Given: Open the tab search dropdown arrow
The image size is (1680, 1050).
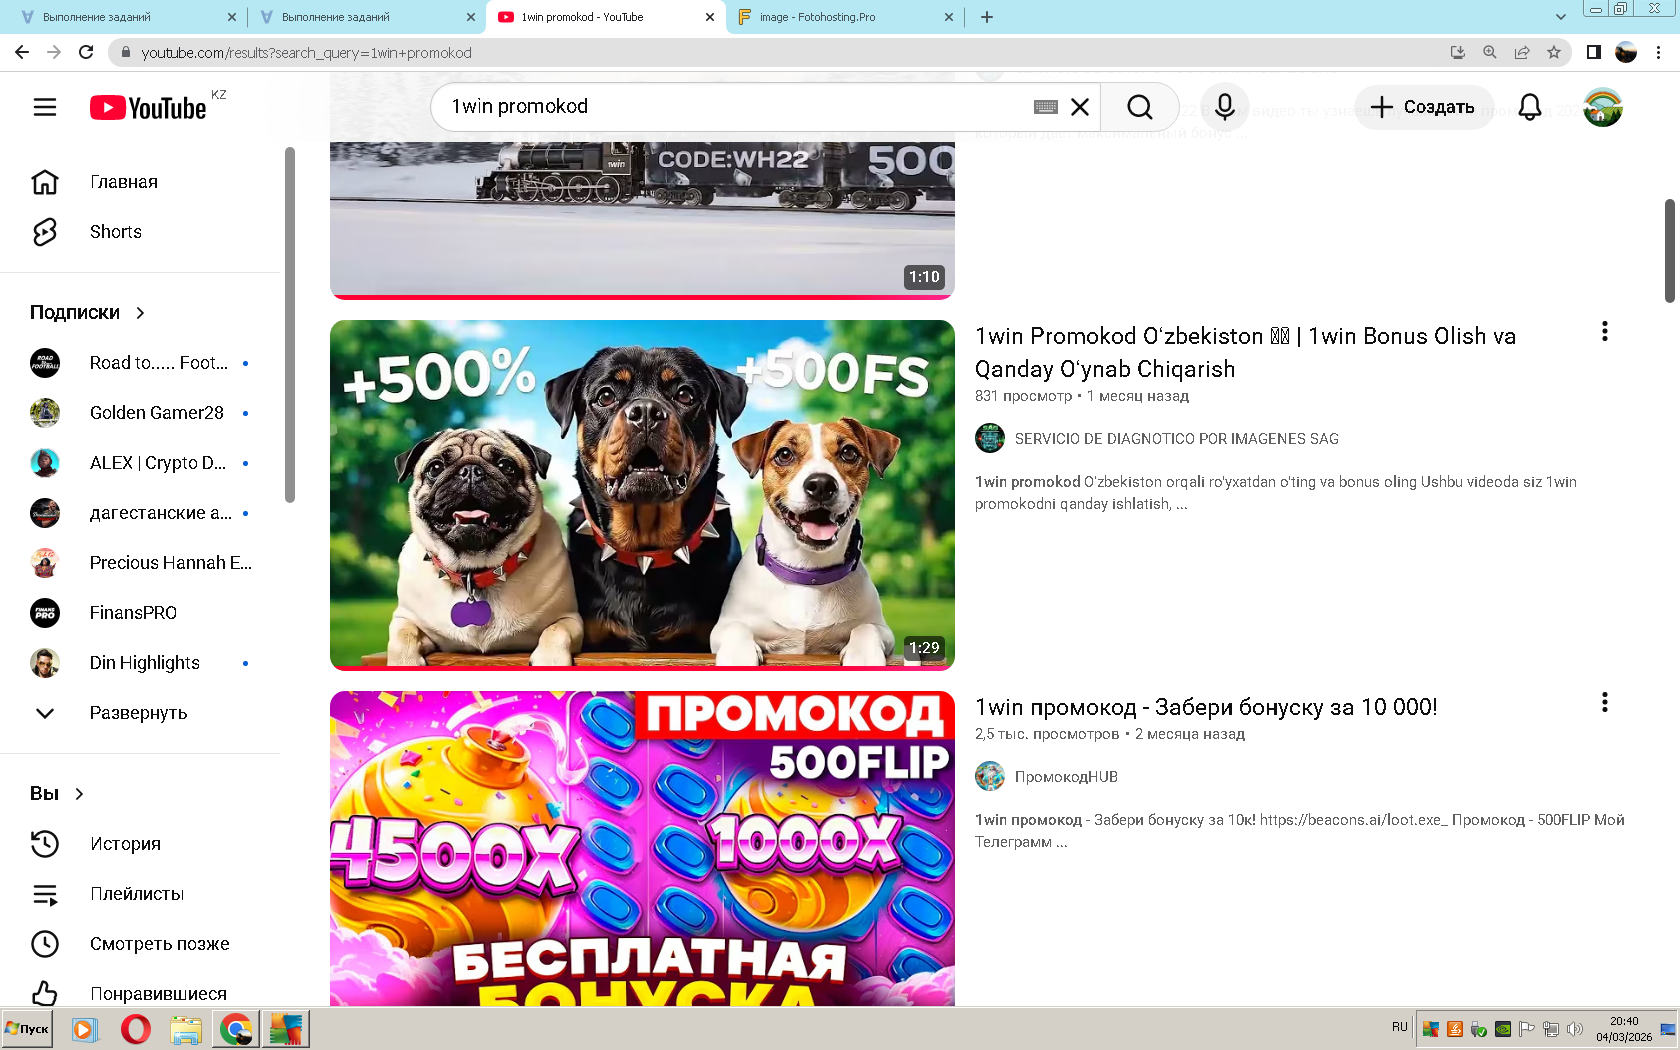Looking at the screenshot, I should (1561, 17).
